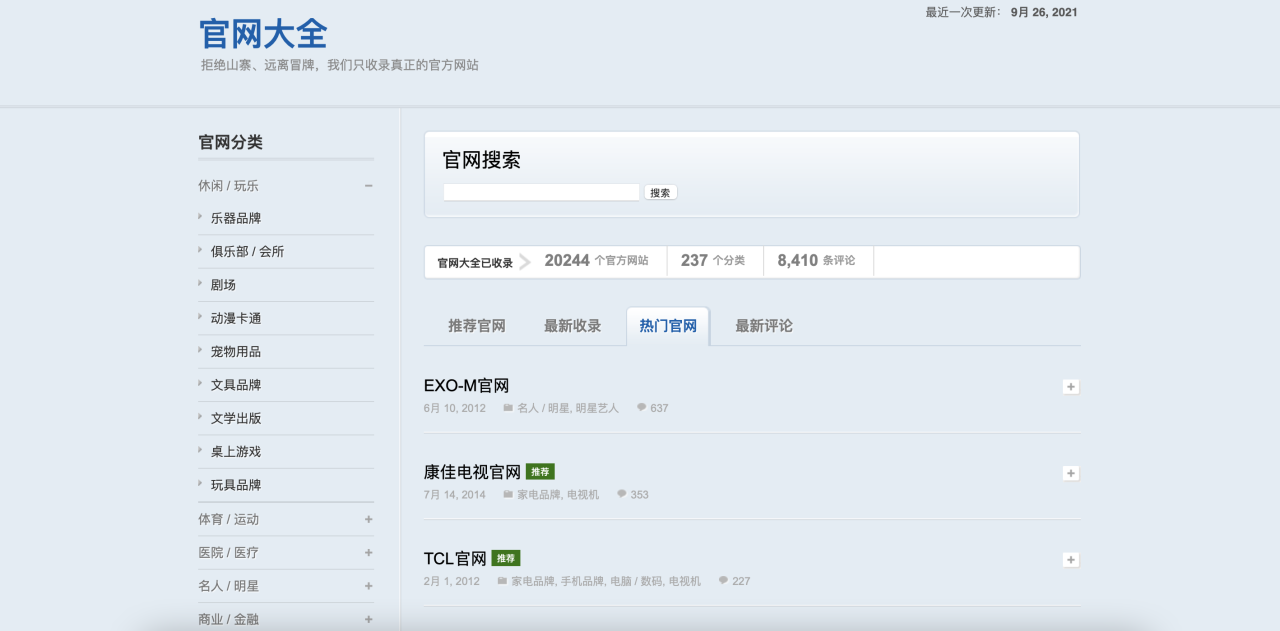Open the 玩具品牌 subcategory
The width and height of the screenshot is (1280, 631).
tap(236, 485)
